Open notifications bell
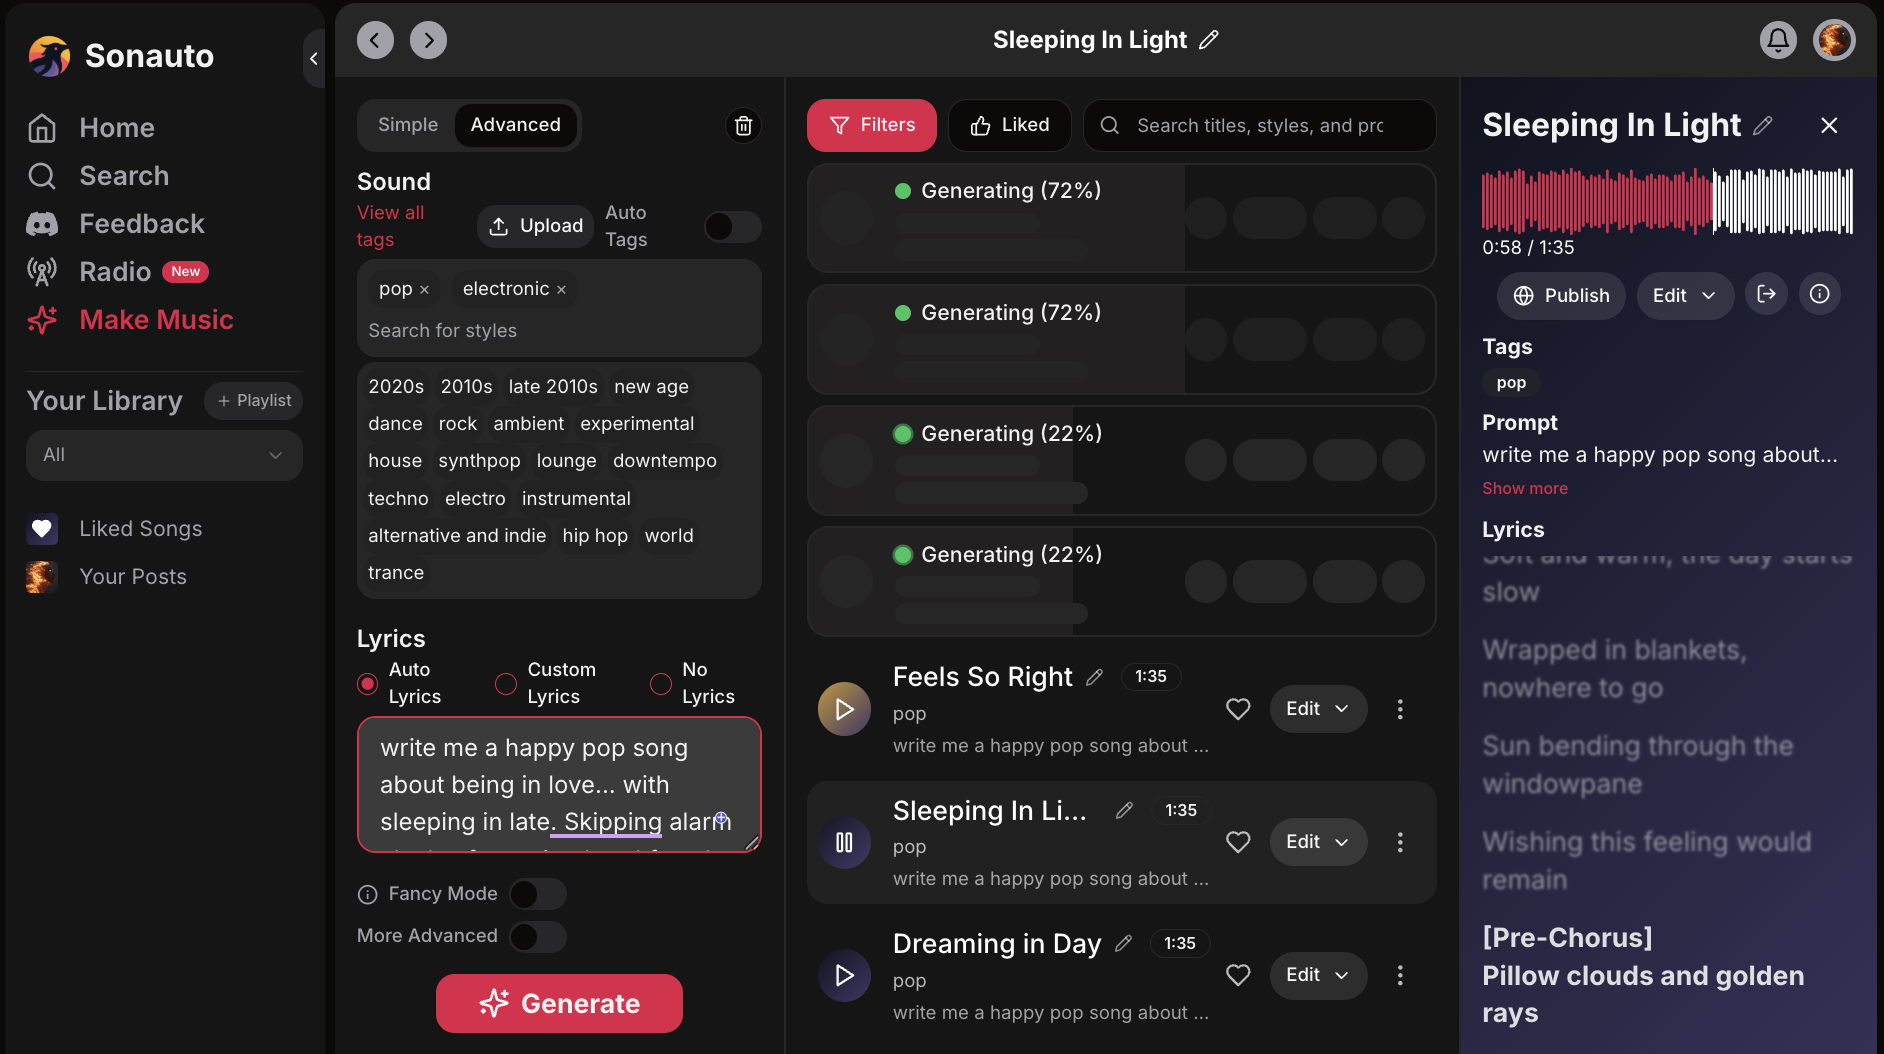 1778,40
